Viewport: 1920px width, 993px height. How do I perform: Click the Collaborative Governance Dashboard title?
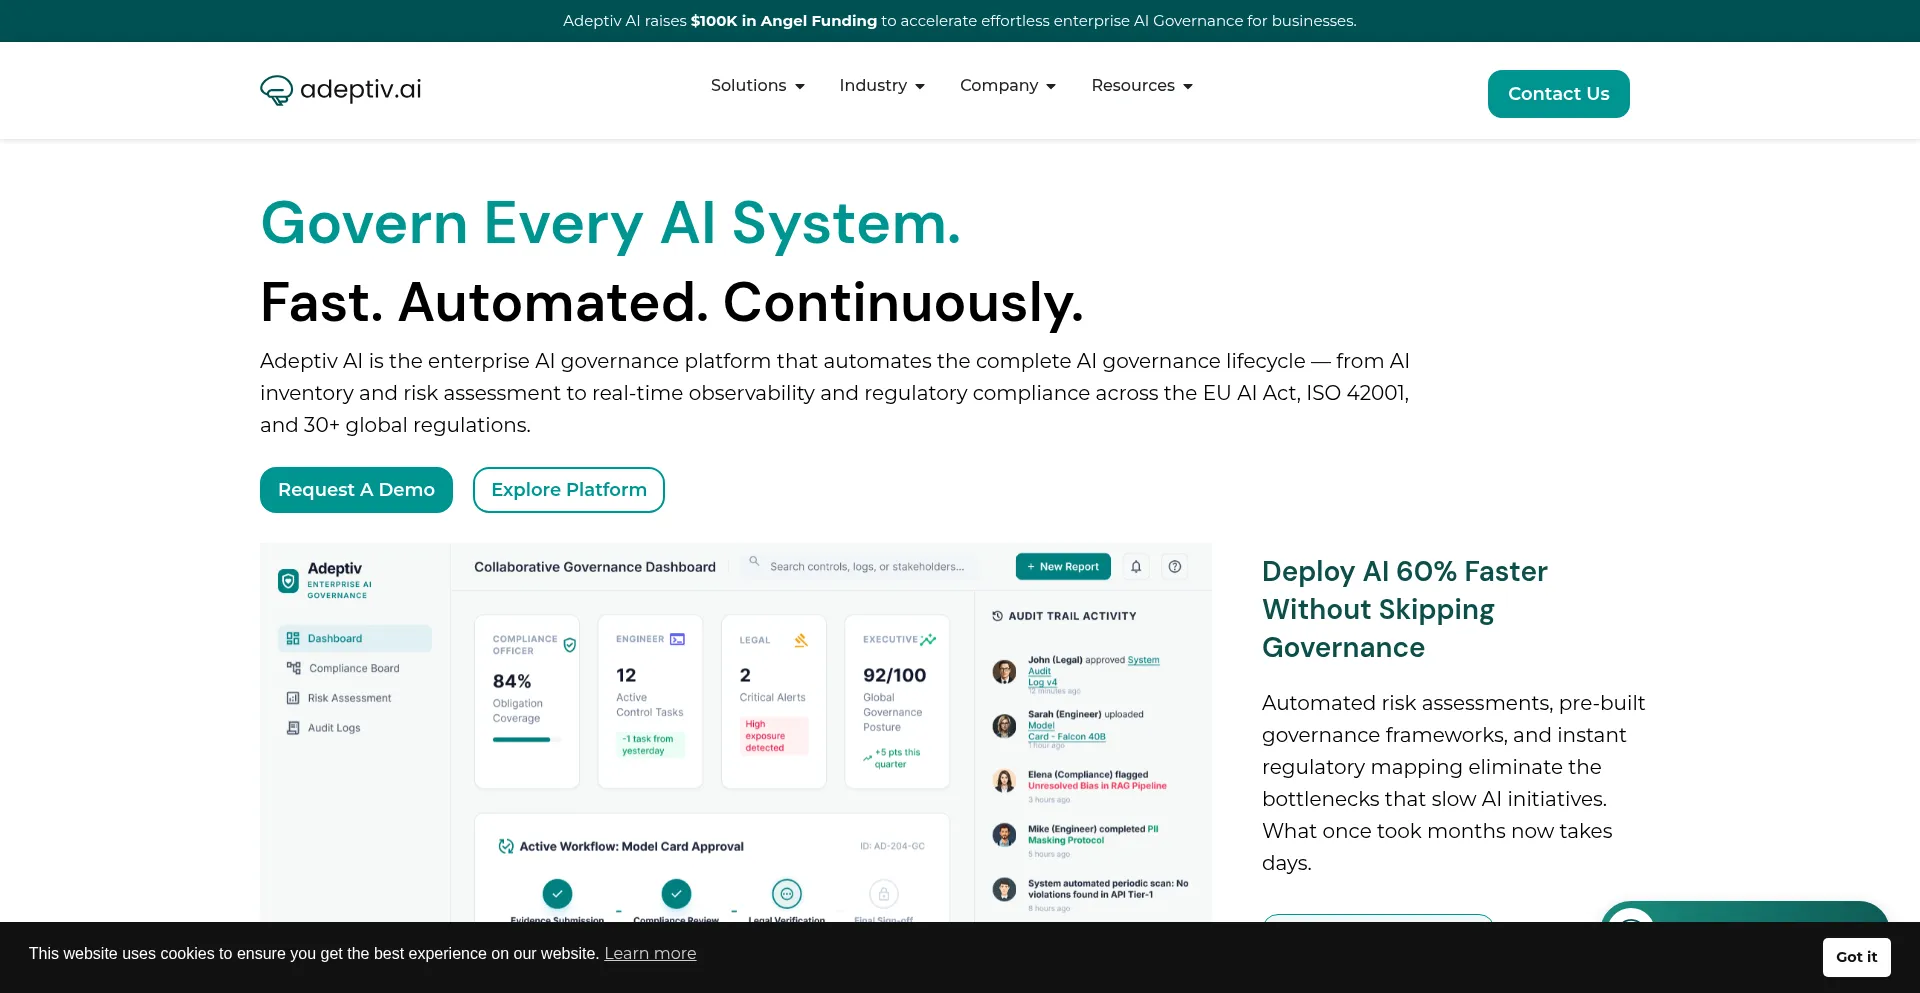(595, 567)
